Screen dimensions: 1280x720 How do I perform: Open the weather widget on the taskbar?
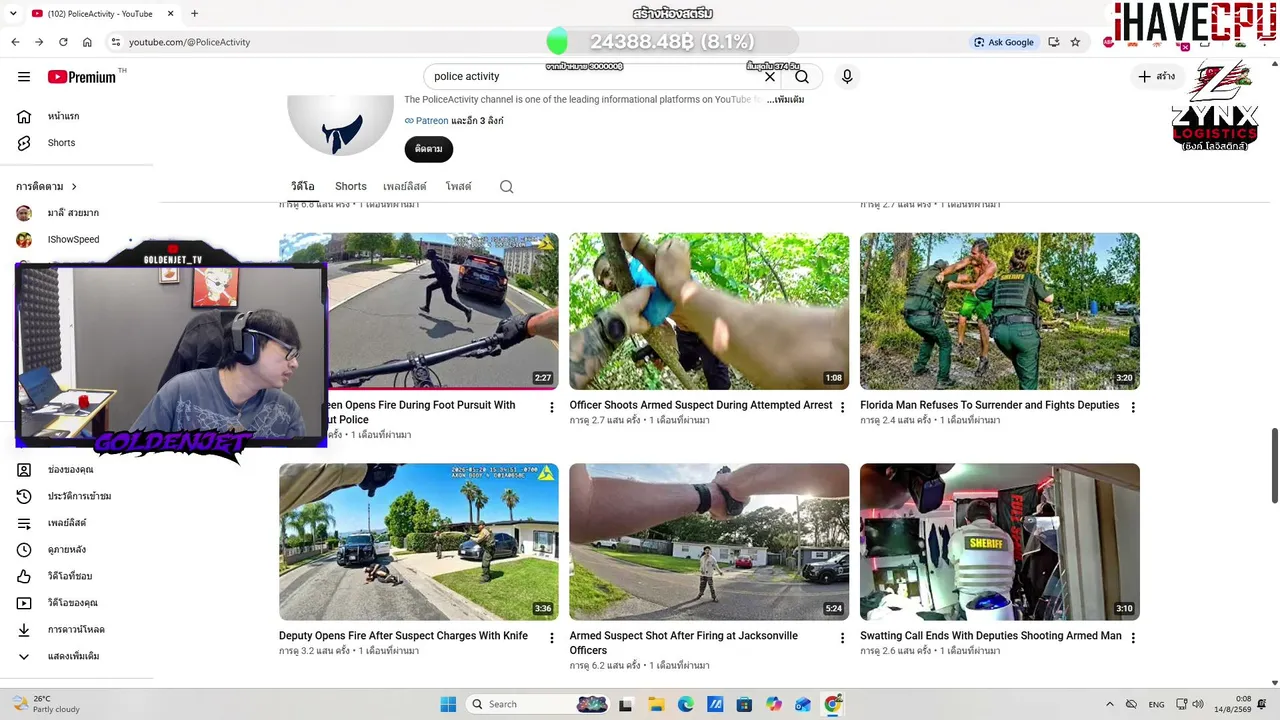[46, 704]
